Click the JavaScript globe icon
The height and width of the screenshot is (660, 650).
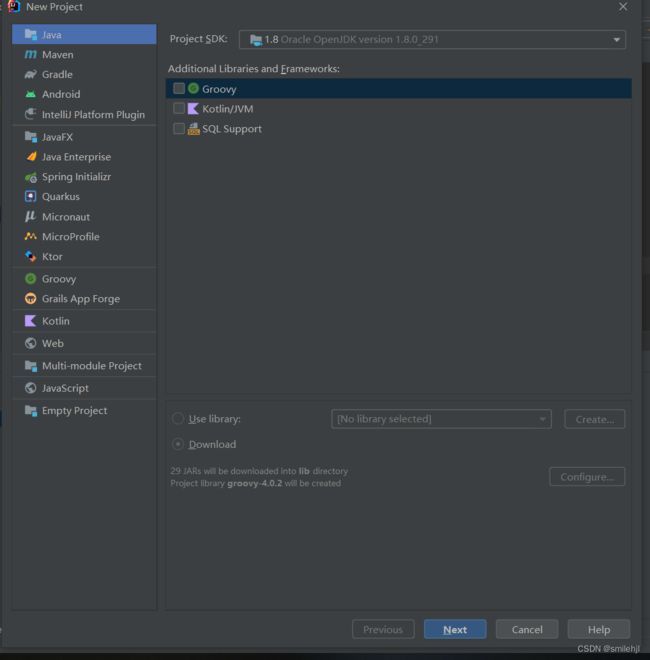click(31, 388)
